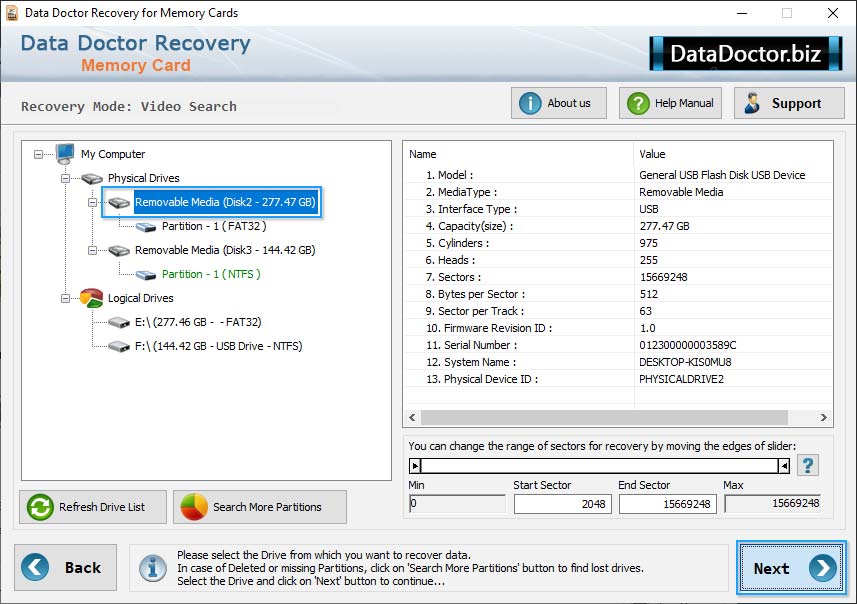Click the app icon in title bar
The image size is (857, 604).
click(11, 13)
